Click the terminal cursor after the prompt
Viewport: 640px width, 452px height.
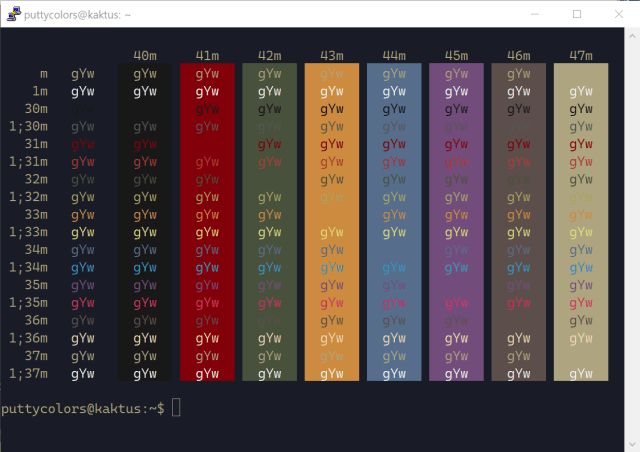176,408
